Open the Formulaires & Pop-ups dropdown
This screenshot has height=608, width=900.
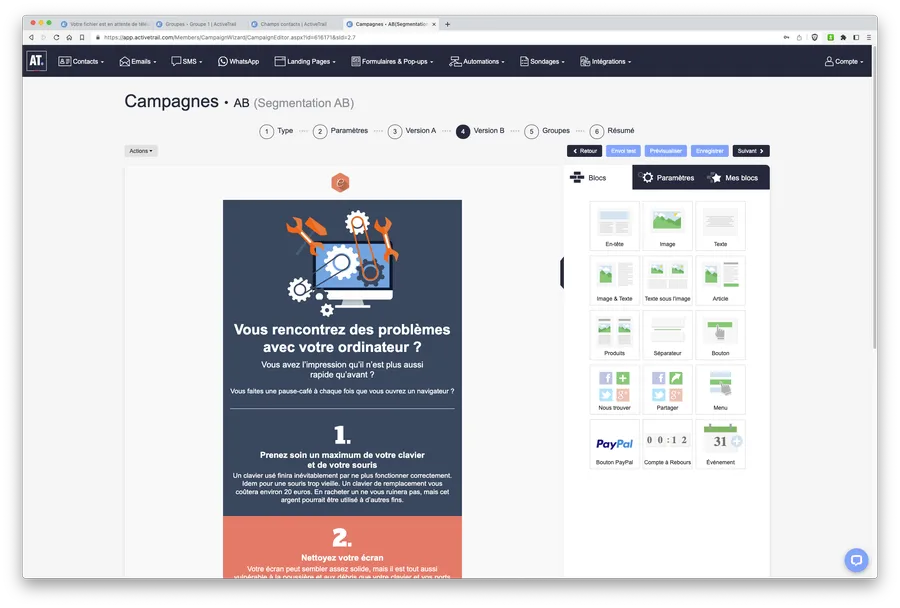click(392, 61)
